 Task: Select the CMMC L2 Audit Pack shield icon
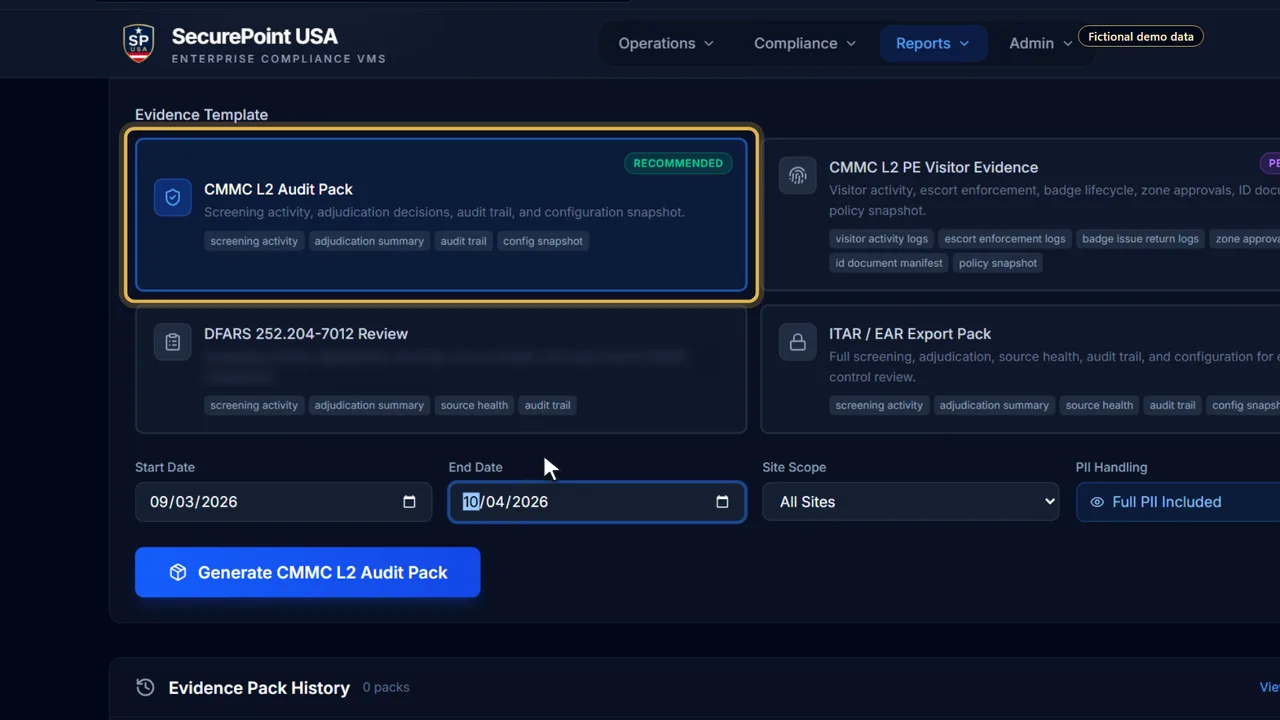173,198
